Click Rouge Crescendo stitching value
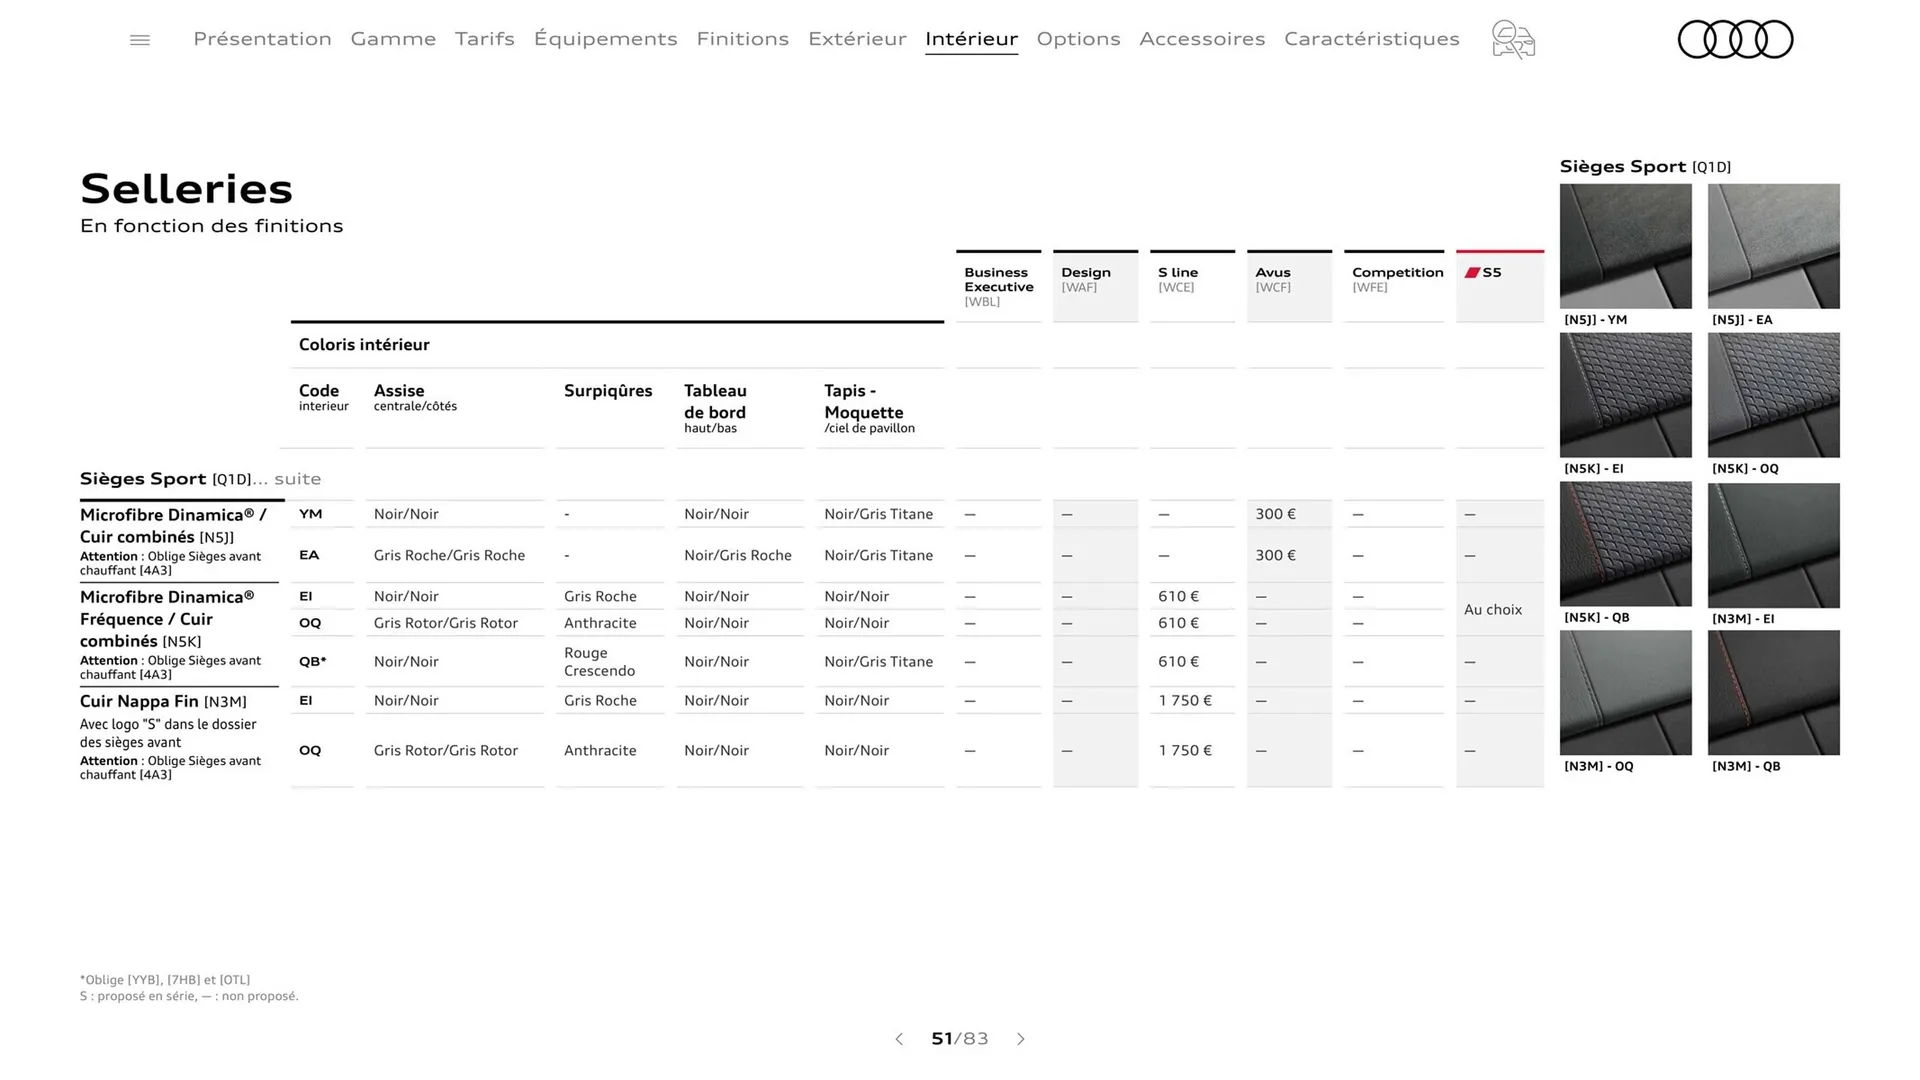The image size is (1920, 1080). [599, 662]
